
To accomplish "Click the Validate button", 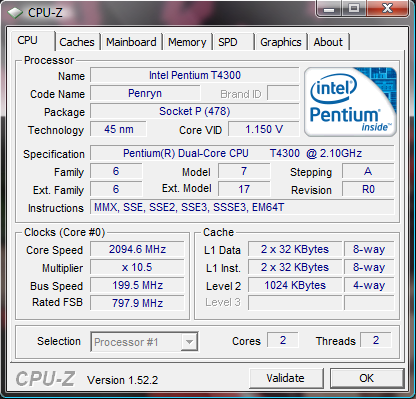I will pyautogui.click(x=285, y=378).
